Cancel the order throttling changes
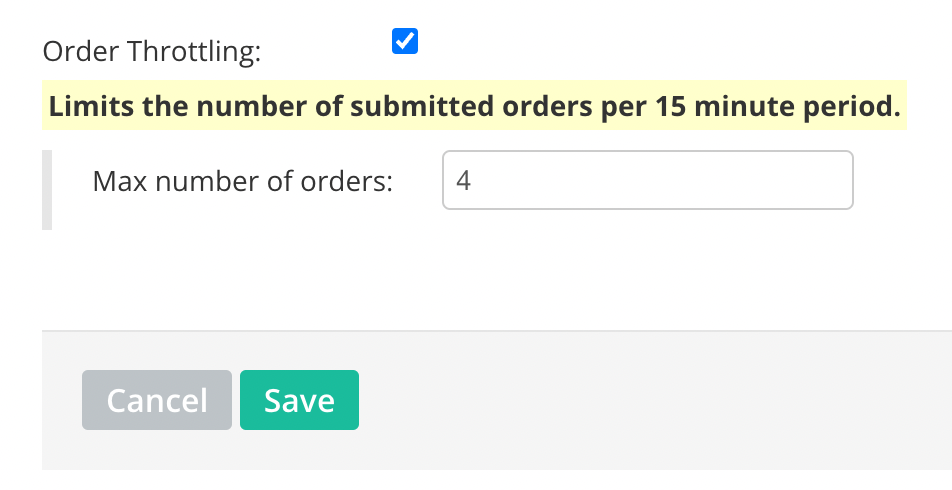The height and width of the screenshot is (490, 952). point(157,400)
